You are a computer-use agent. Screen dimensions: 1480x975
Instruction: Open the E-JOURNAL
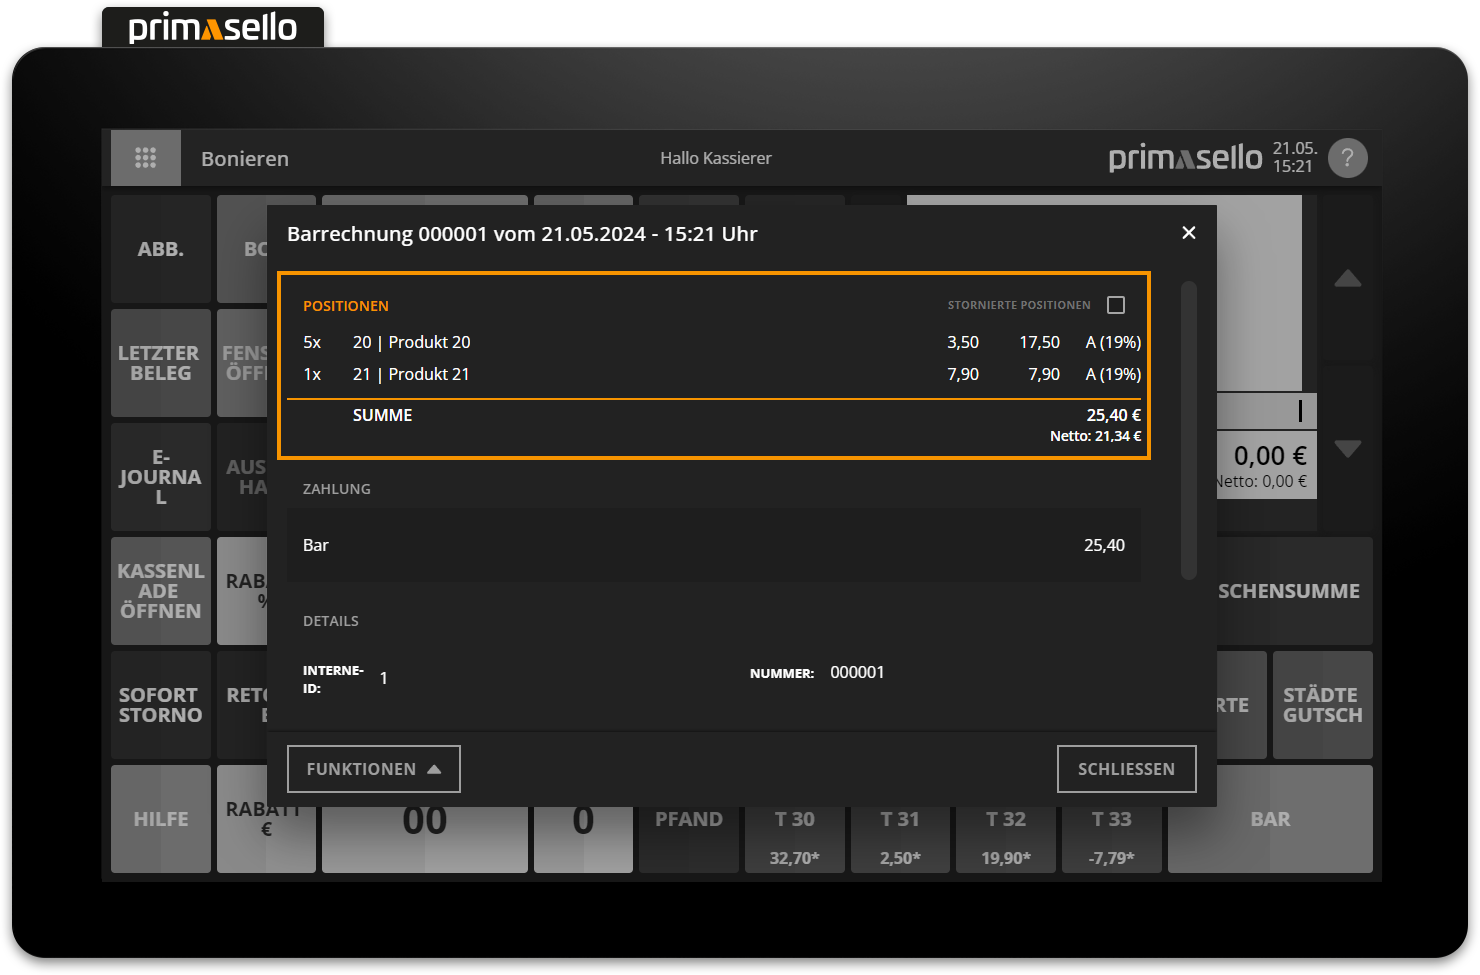[160, 477]
